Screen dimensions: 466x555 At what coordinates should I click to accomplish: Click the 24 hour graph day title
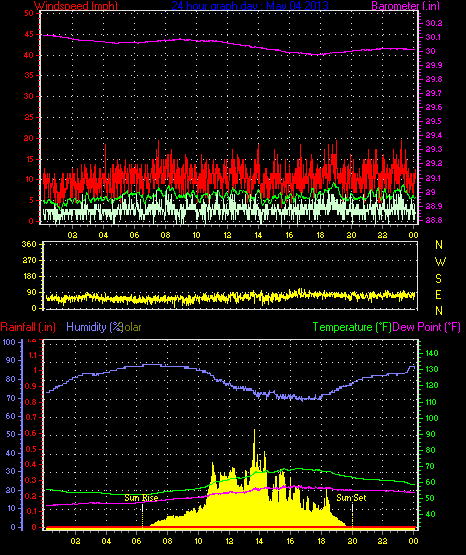click(x=250, y=5)
